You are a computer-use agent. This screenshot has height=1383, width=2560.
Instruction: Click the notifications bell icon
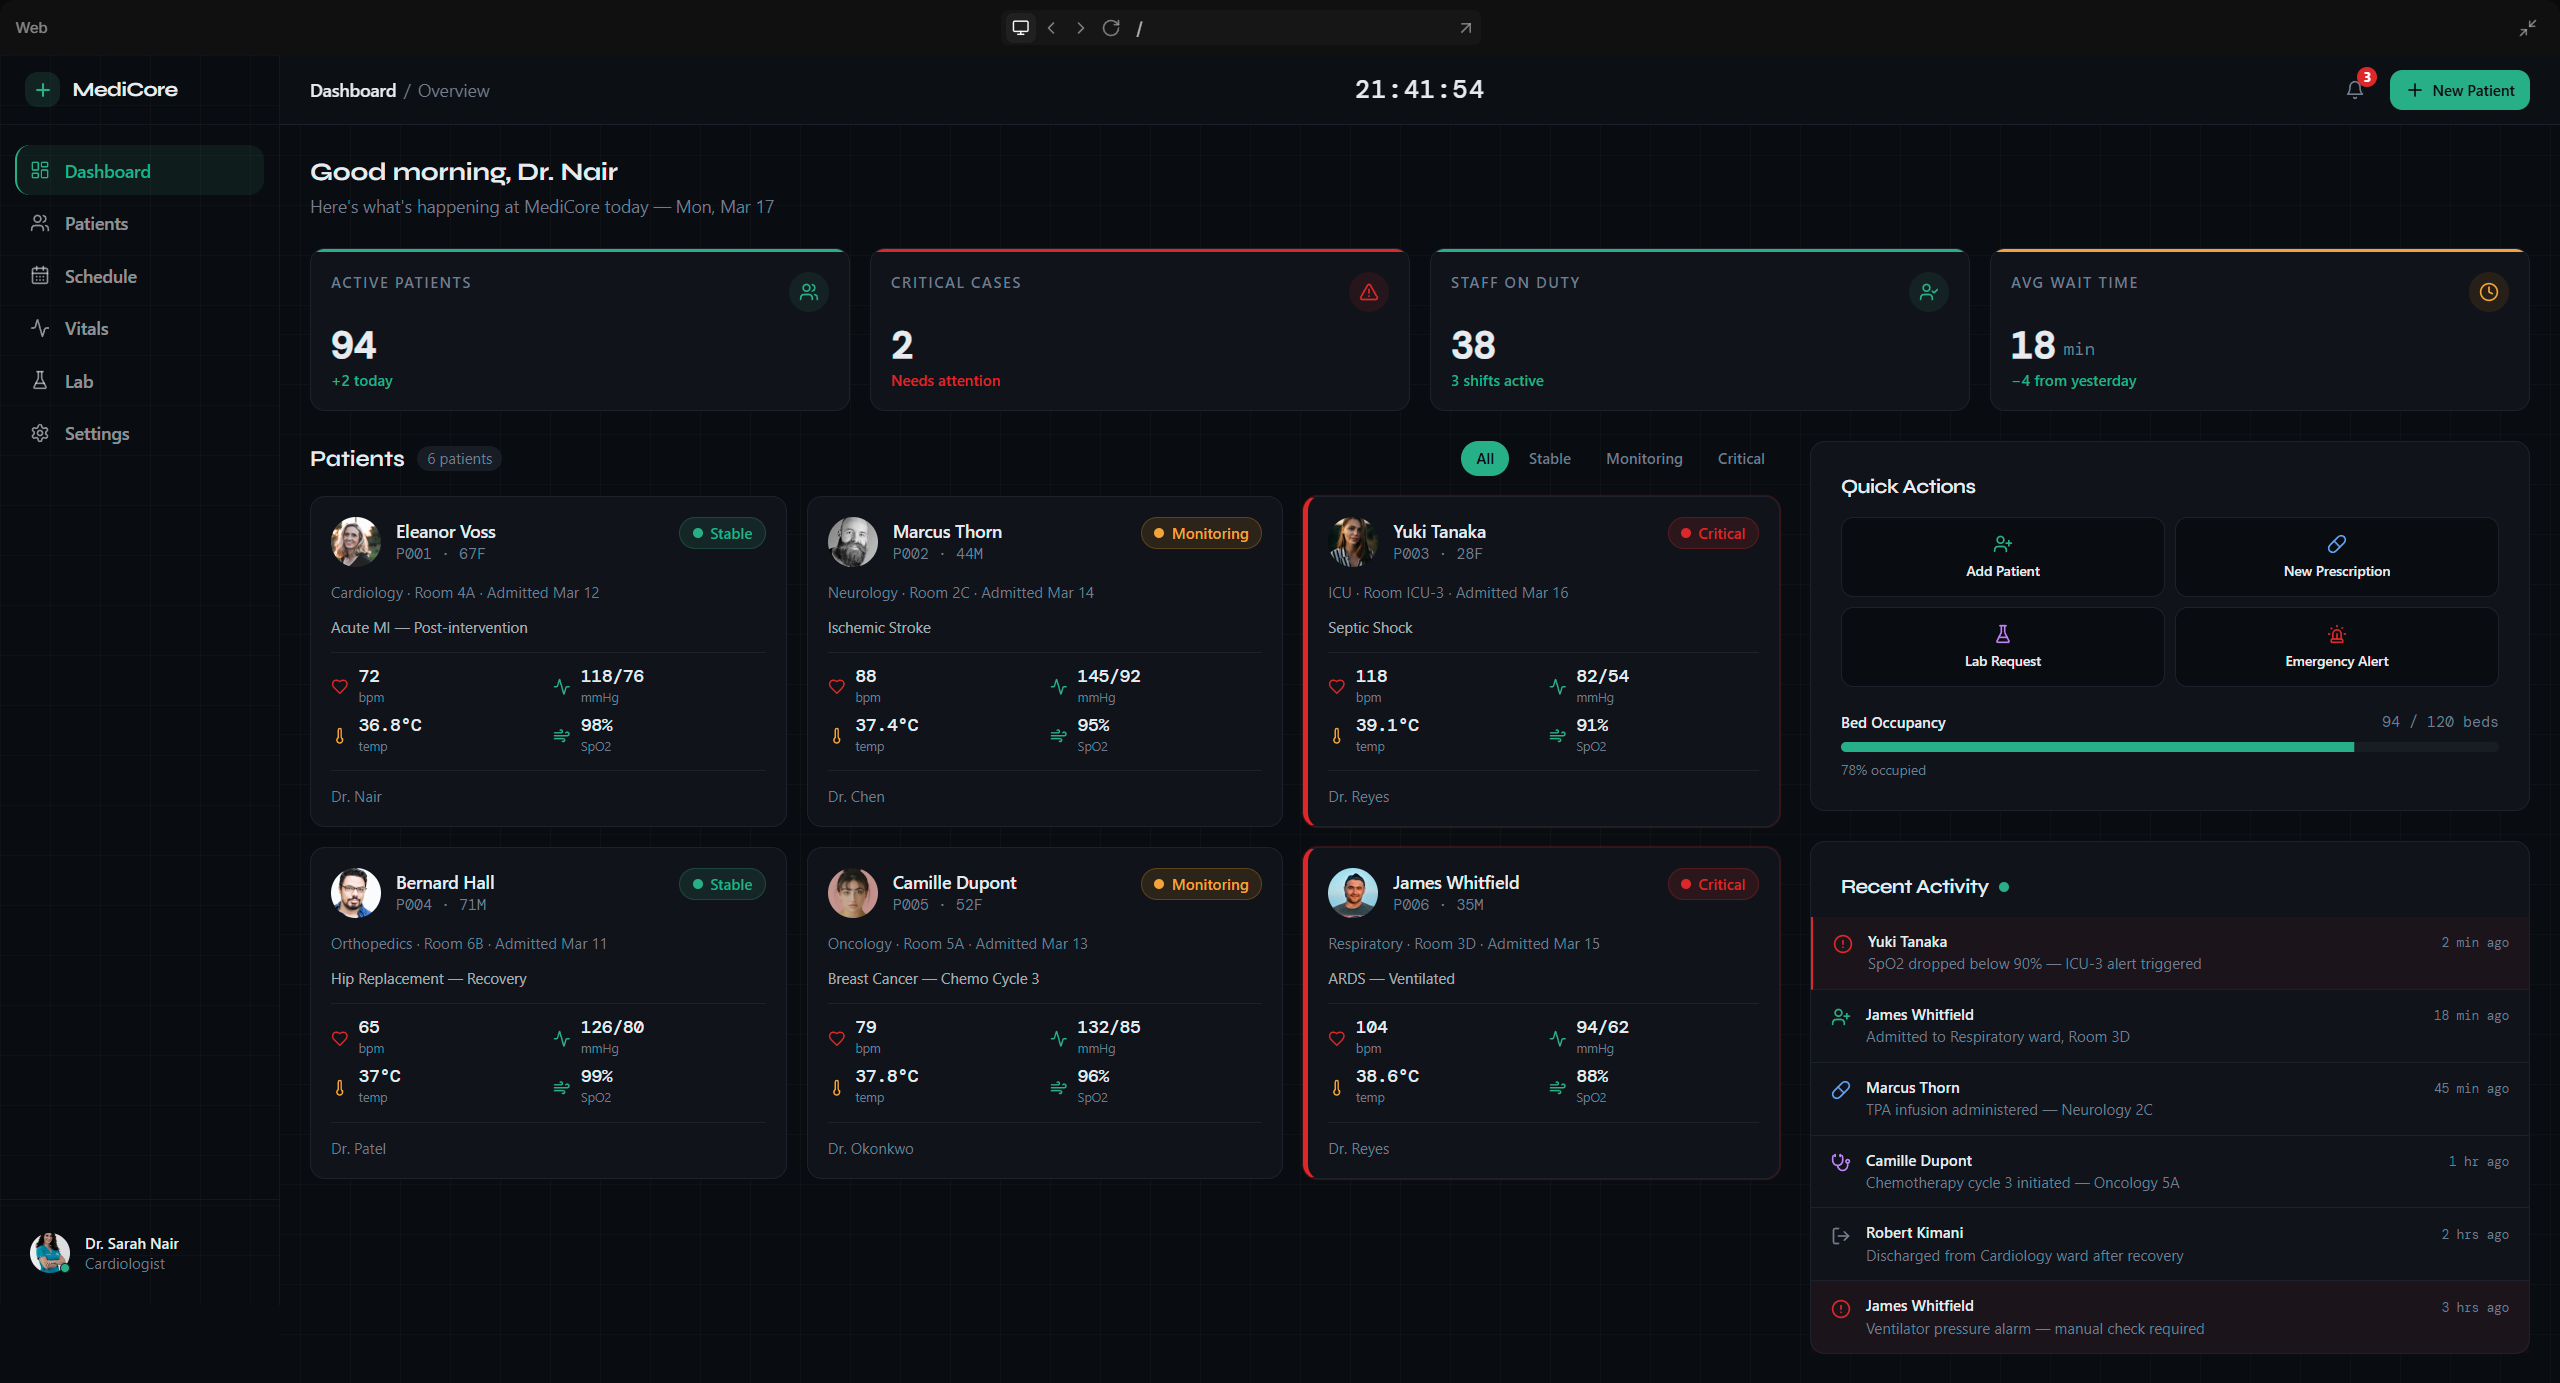coord(2354,90)
